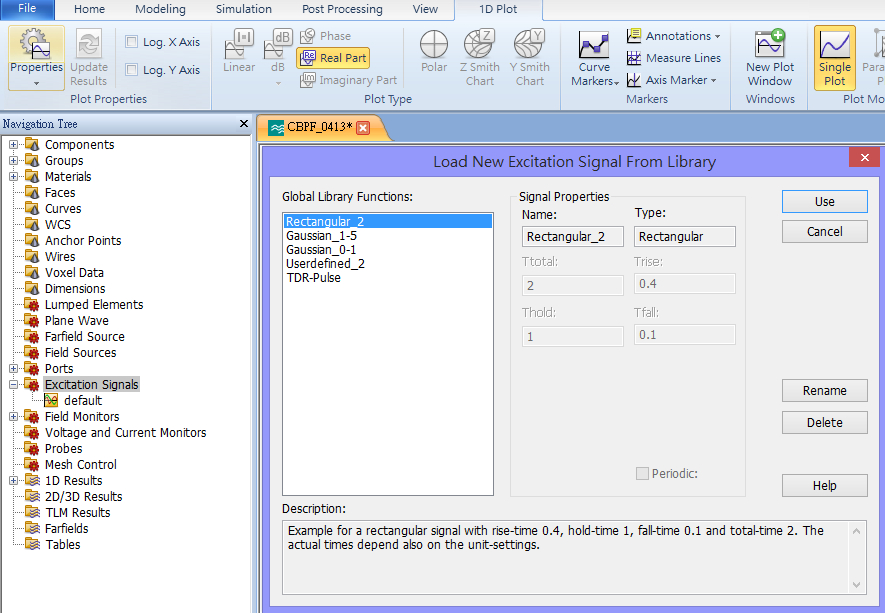885x613 pixels.
Task: Activate Measure Lines tool
Action: point(673,58)
